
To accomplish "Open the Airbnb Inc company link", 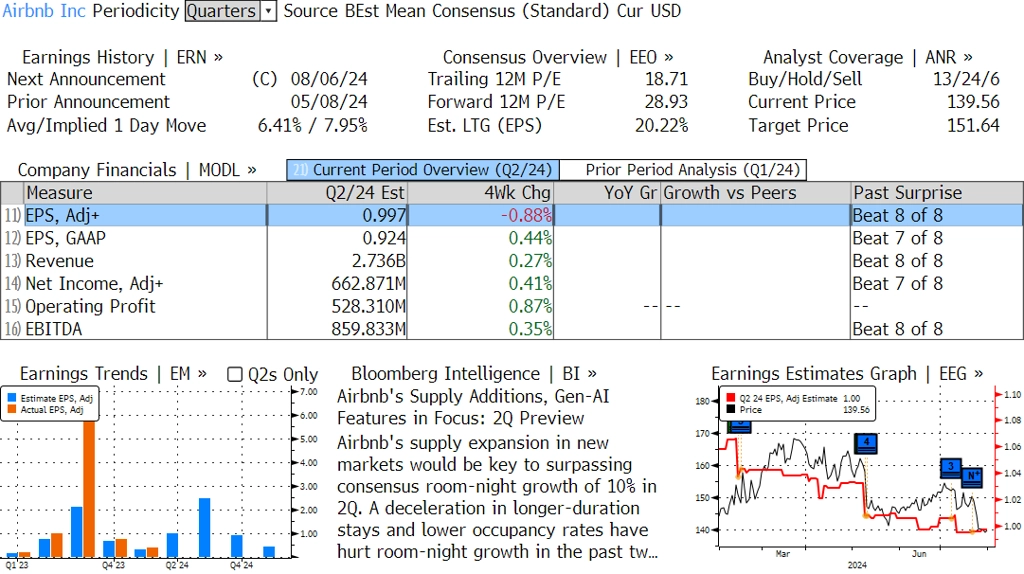I will click(44, 11).
